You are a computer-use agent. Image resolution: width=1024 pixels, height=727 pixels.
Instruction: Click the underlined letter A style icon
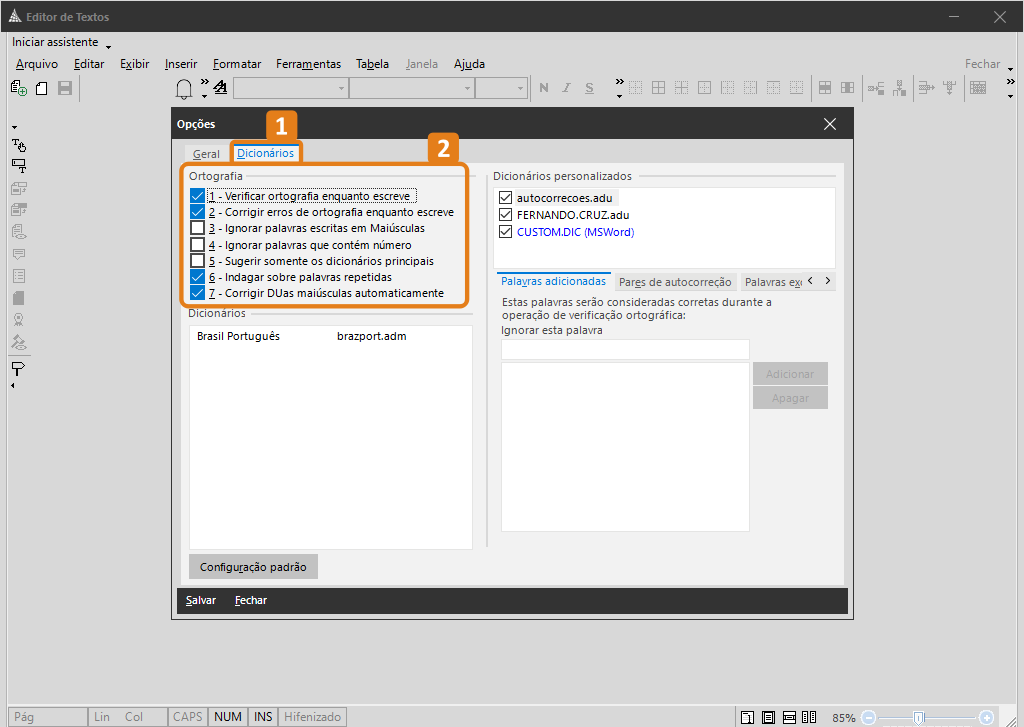click(221, 88)
